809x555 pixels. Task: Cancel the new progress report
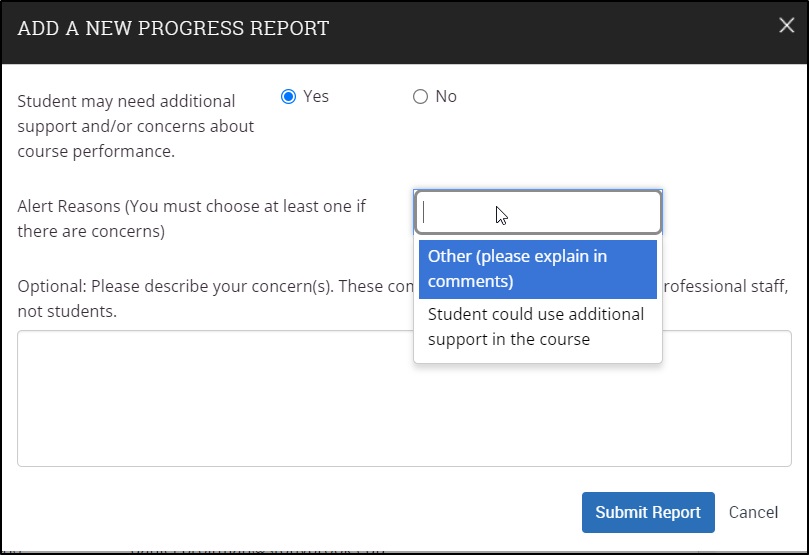(753, 512)
